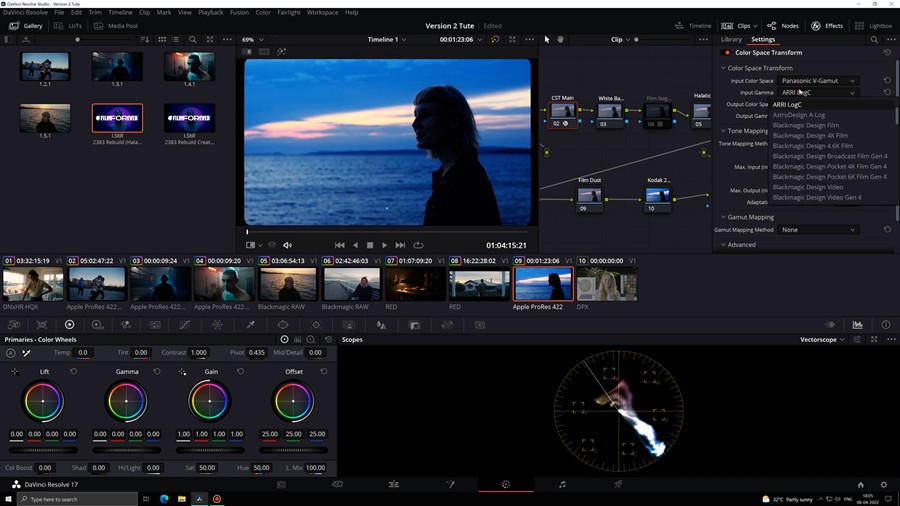Open the Project Manager home icon

tap(860, 485)
